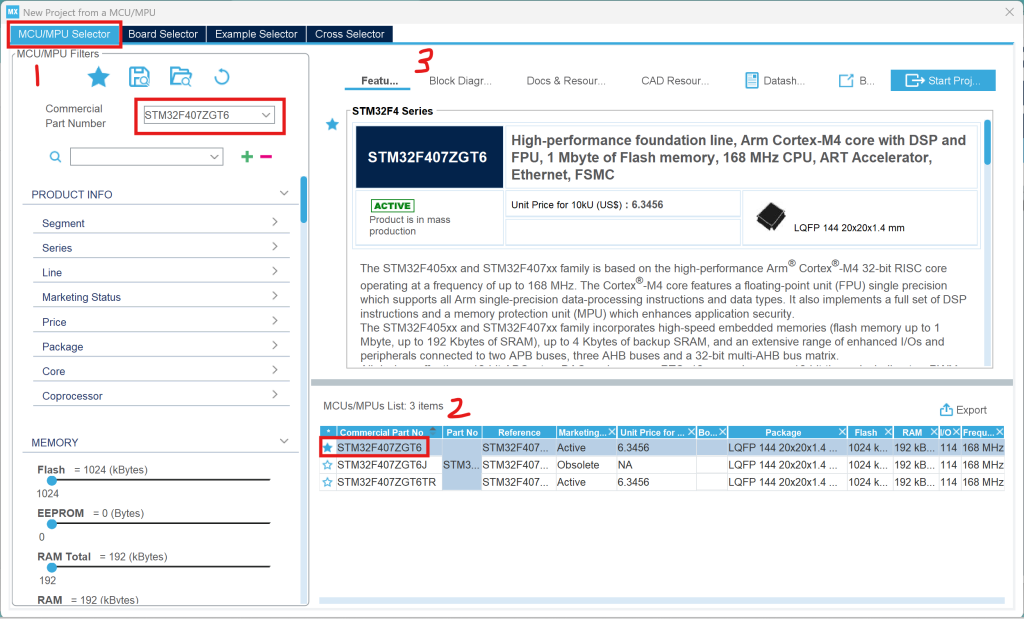Click the Export icon above the MCU list

click(946, 409)
